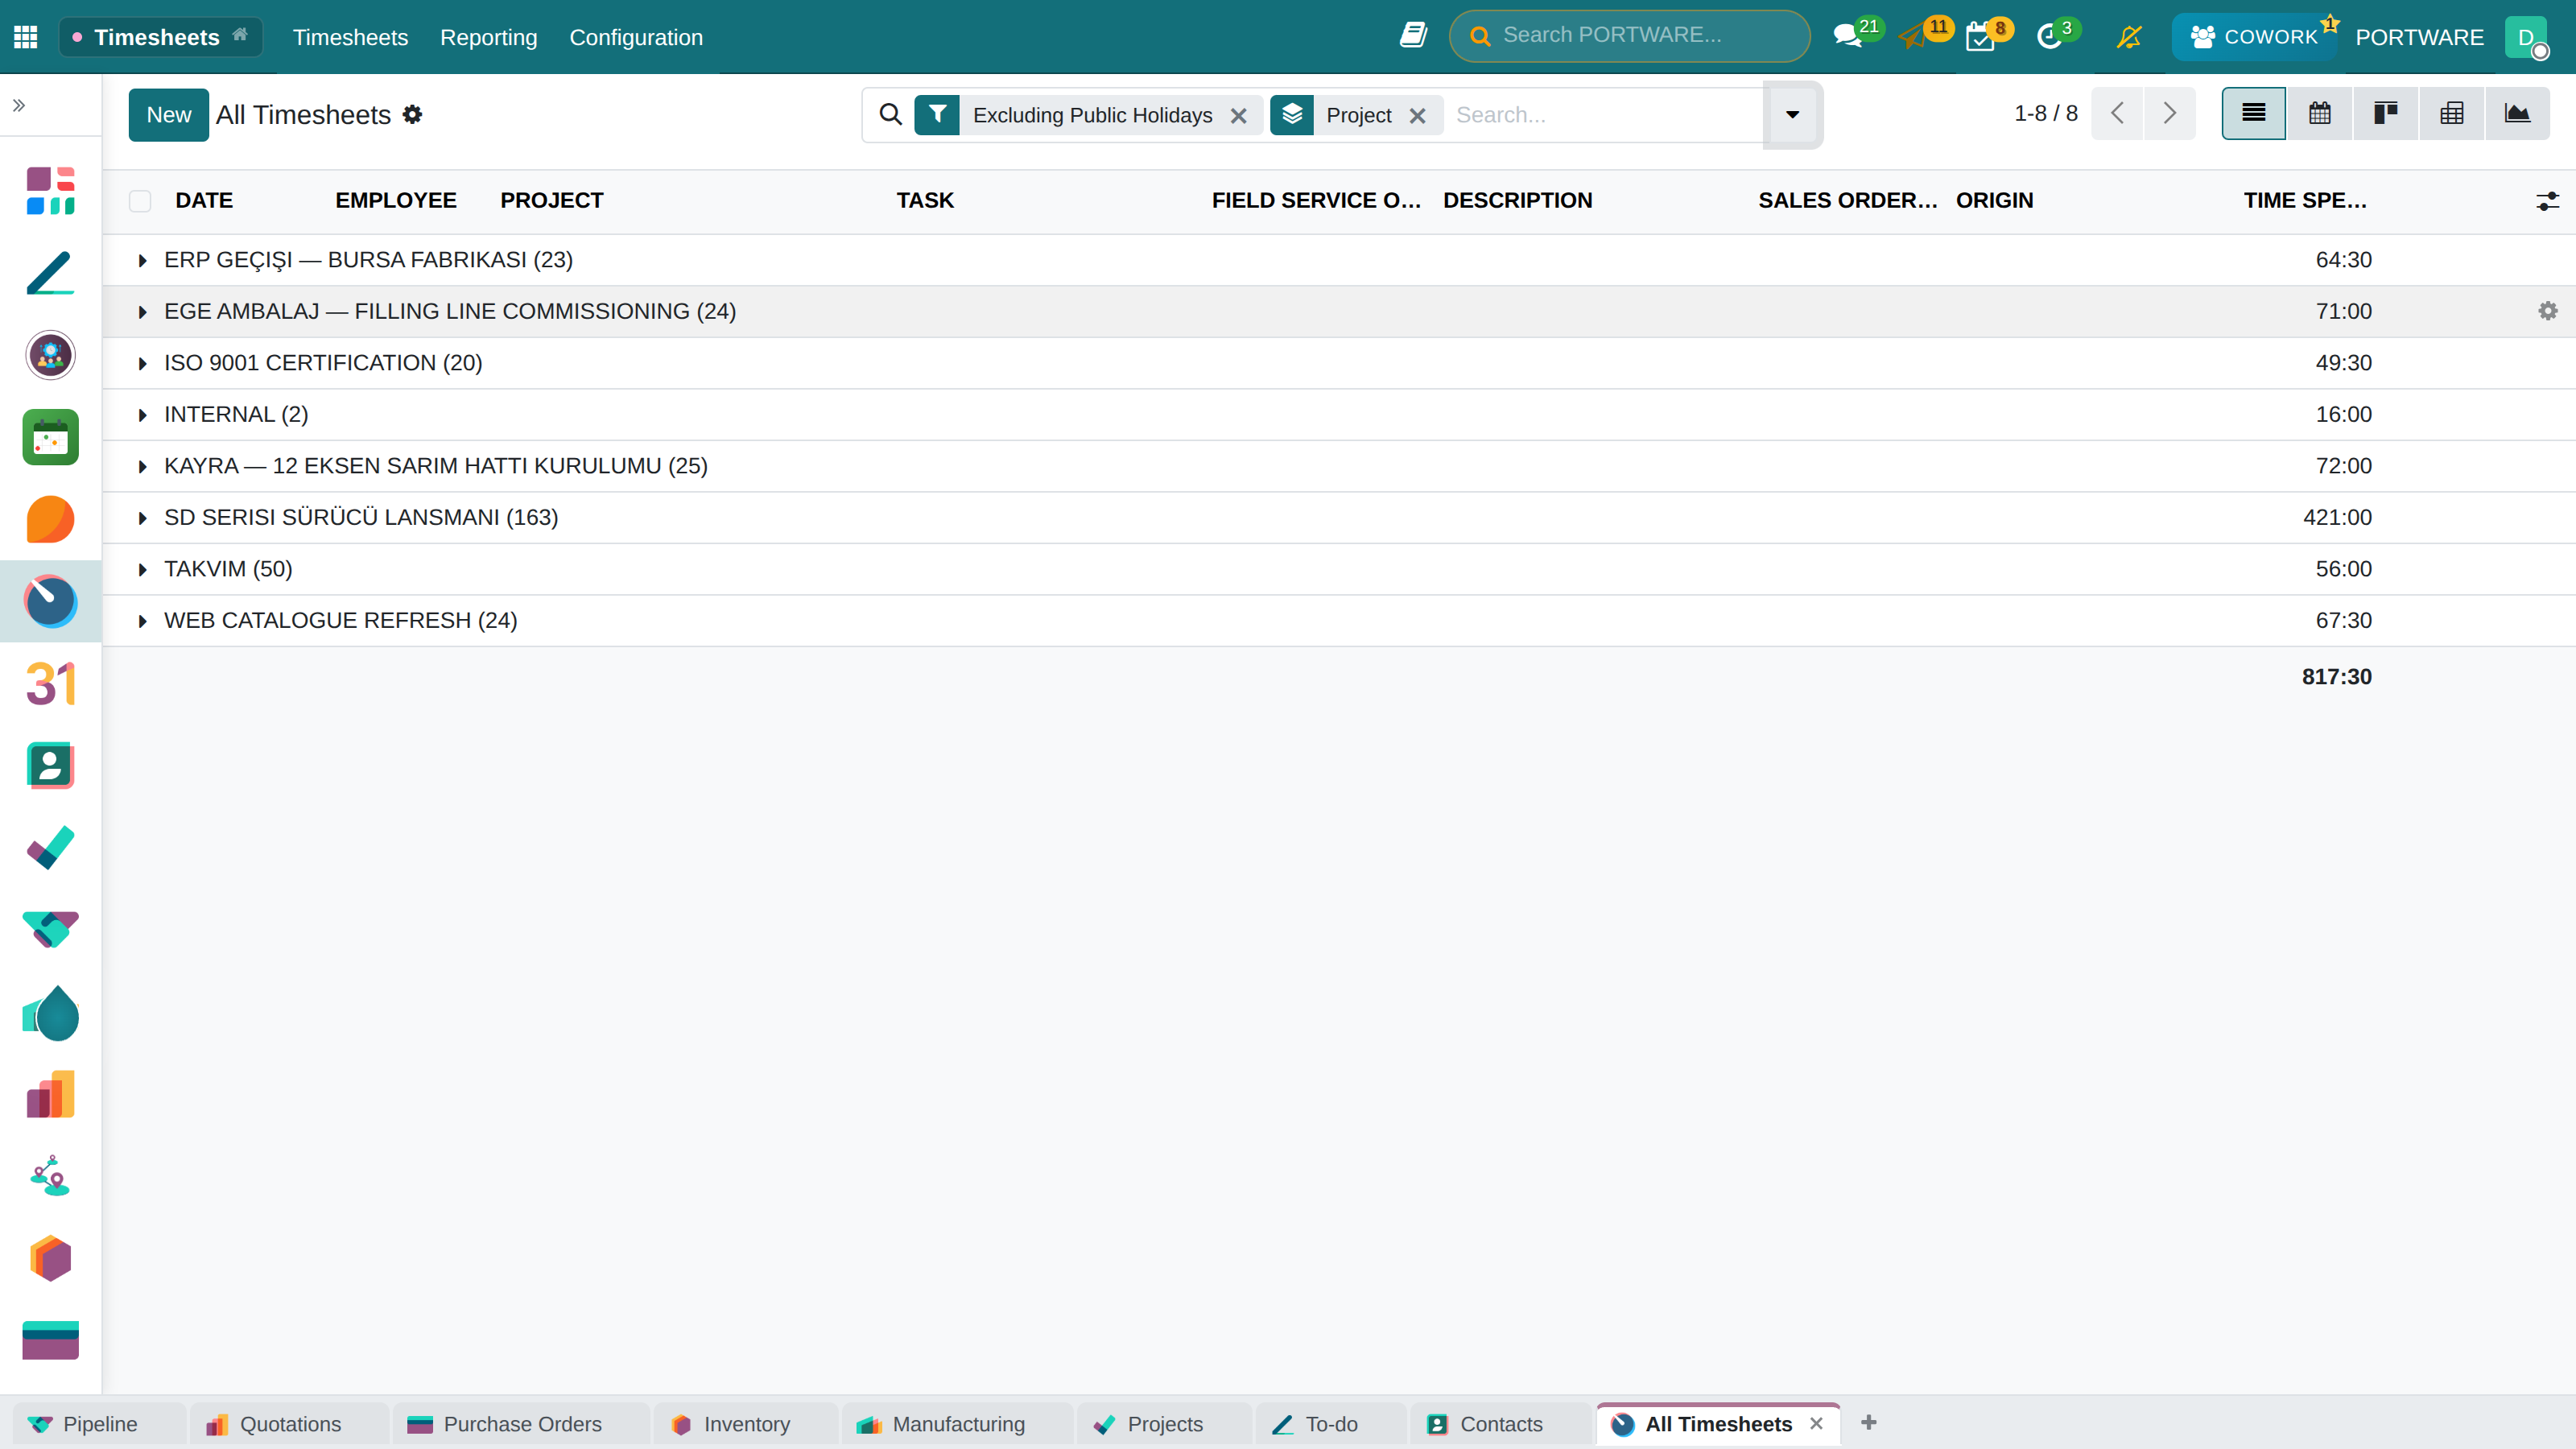This screenshot has width=2576, height=1449.
Task: Expand ERP GEÇİŞİ — BURSA FABRIKASI group
Action: point(142,260)
